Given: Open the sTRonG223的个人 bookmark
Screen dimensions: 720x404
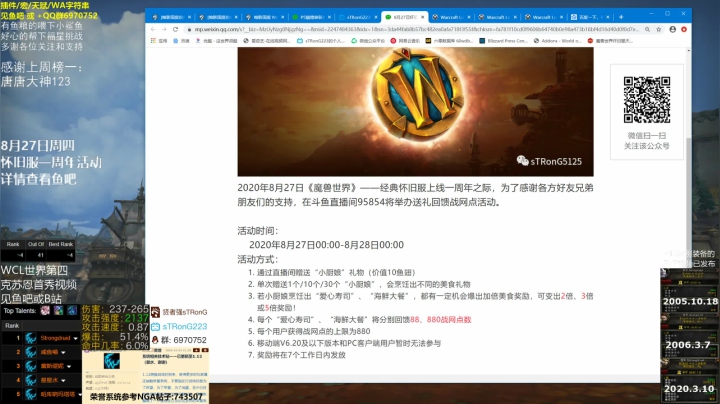Looking at the screenshot, I should (x=321, y=41).
